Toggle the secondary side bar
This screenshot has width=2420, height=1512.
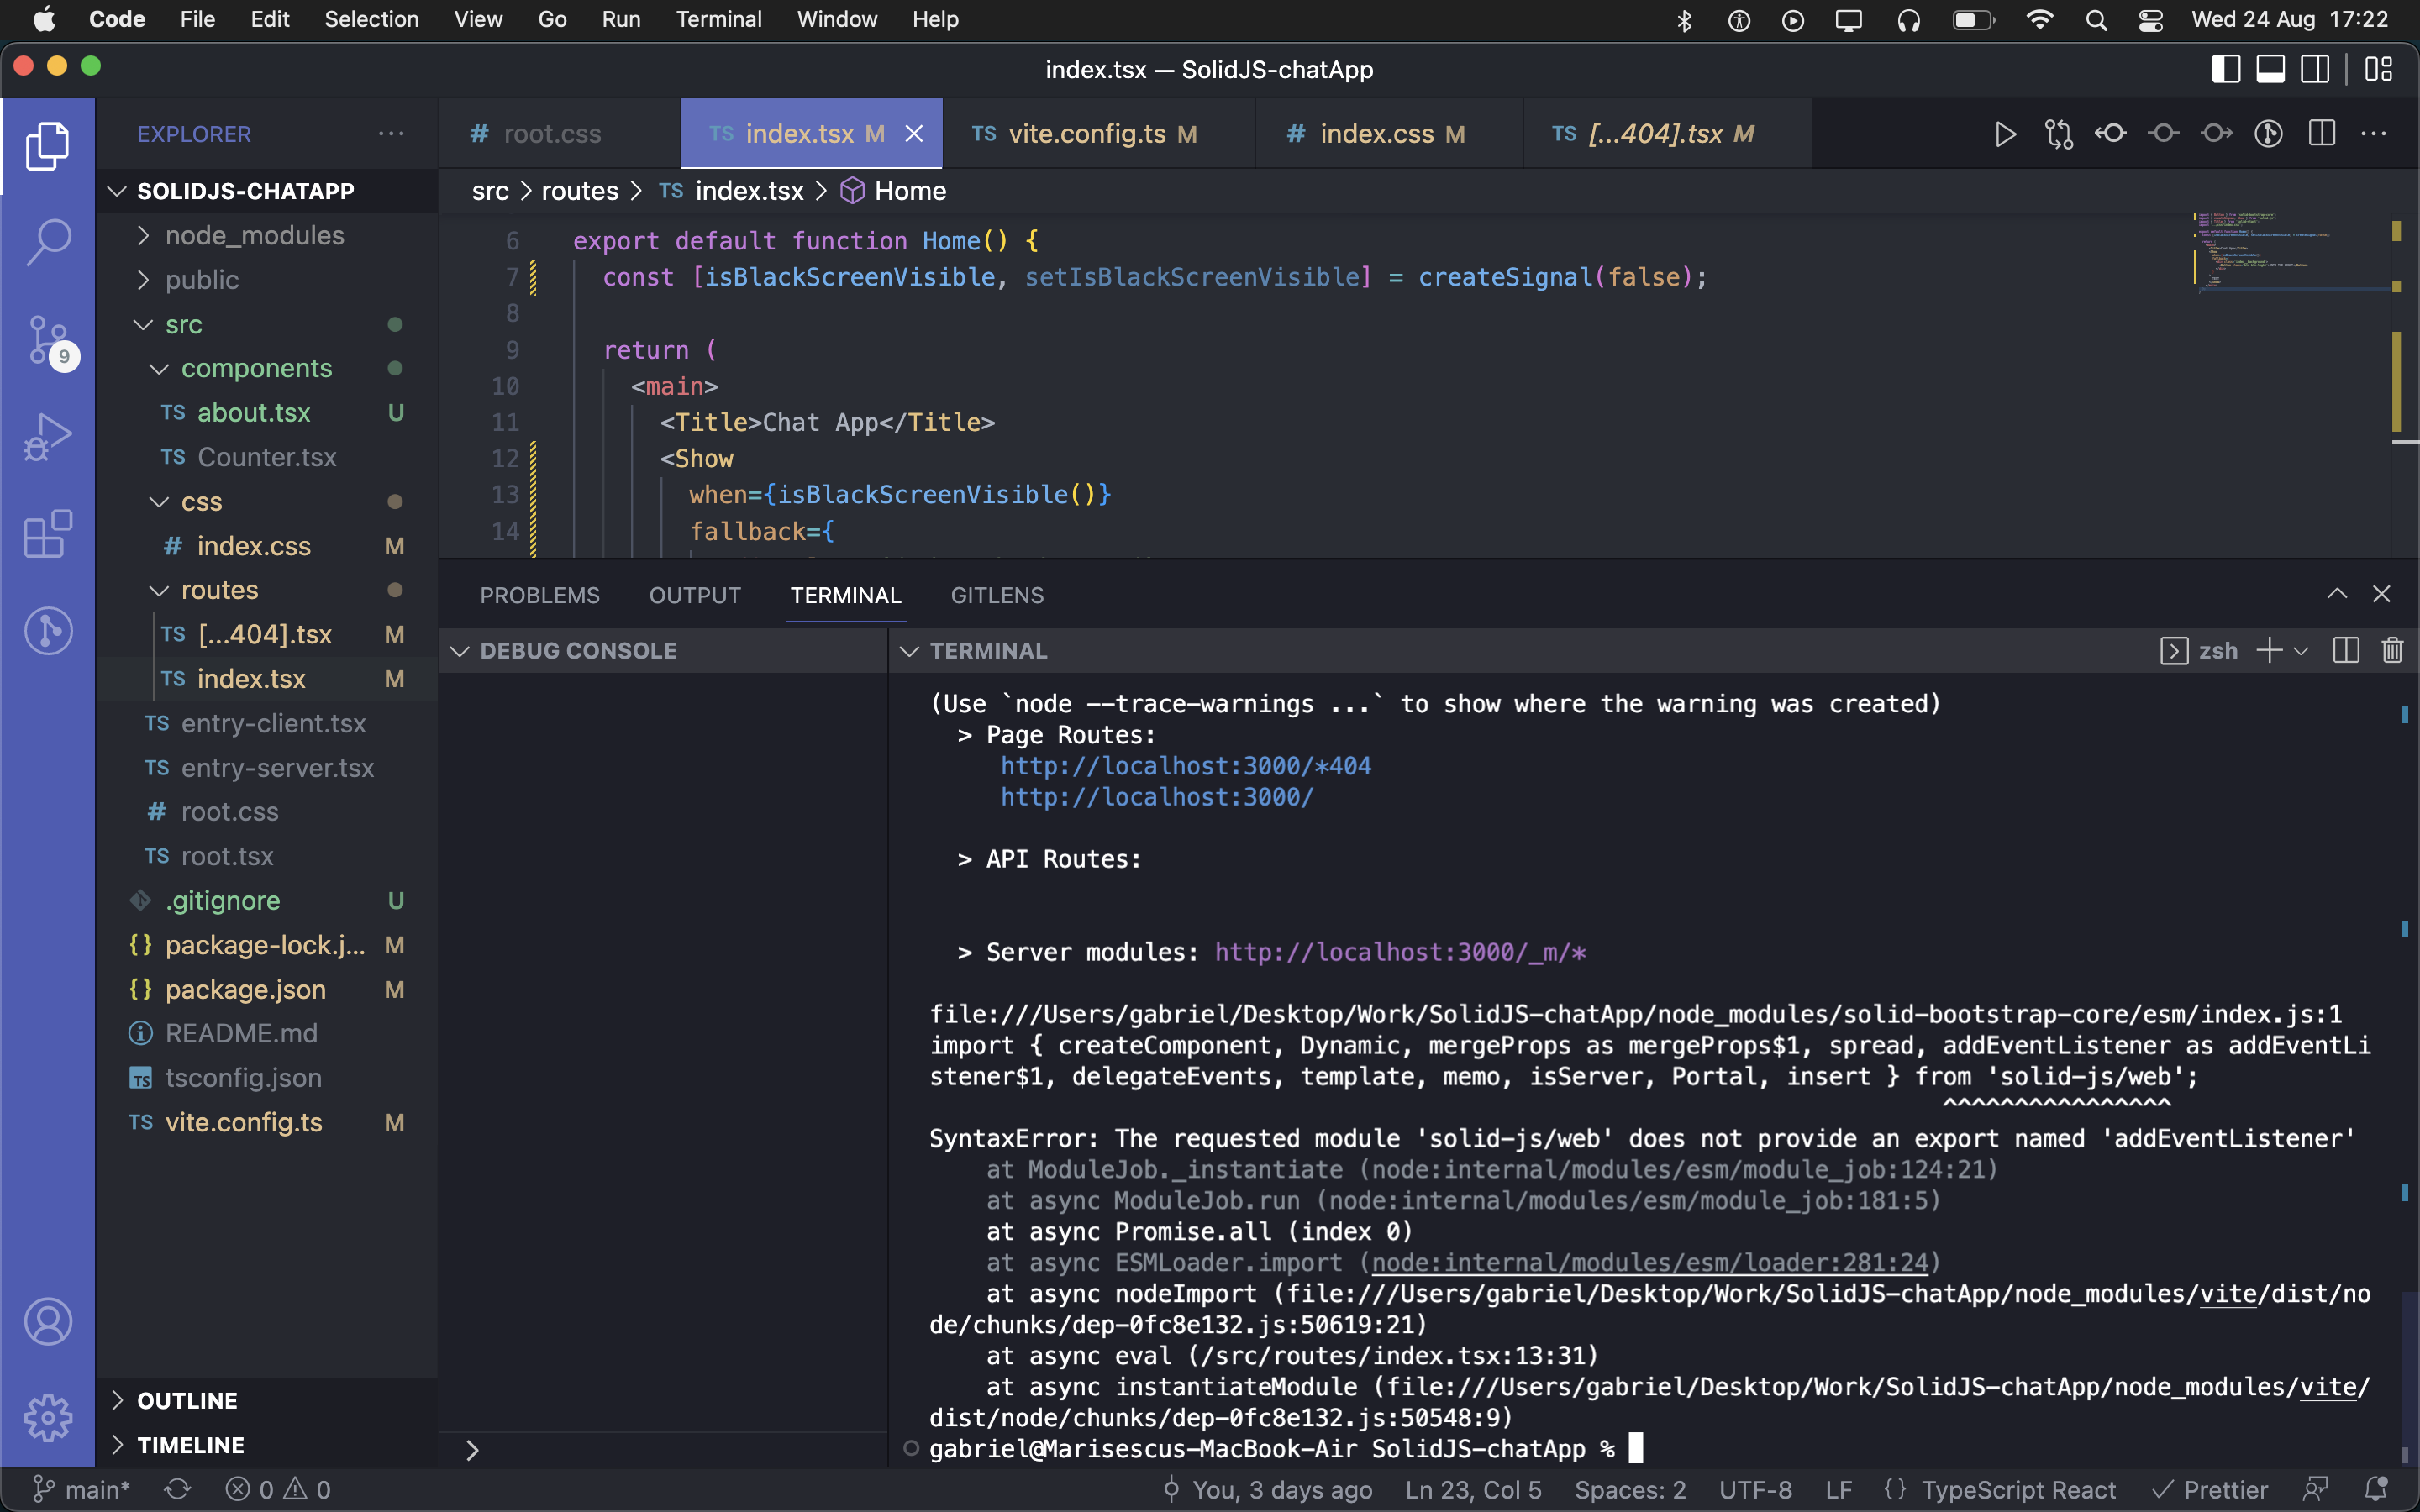click(2316, 68)
